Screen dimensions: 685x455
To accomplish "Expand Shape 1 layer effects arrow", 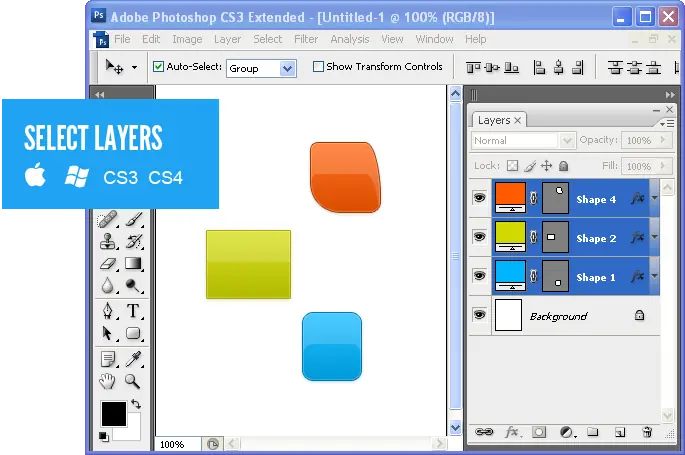I will click(x=654, y=276).
